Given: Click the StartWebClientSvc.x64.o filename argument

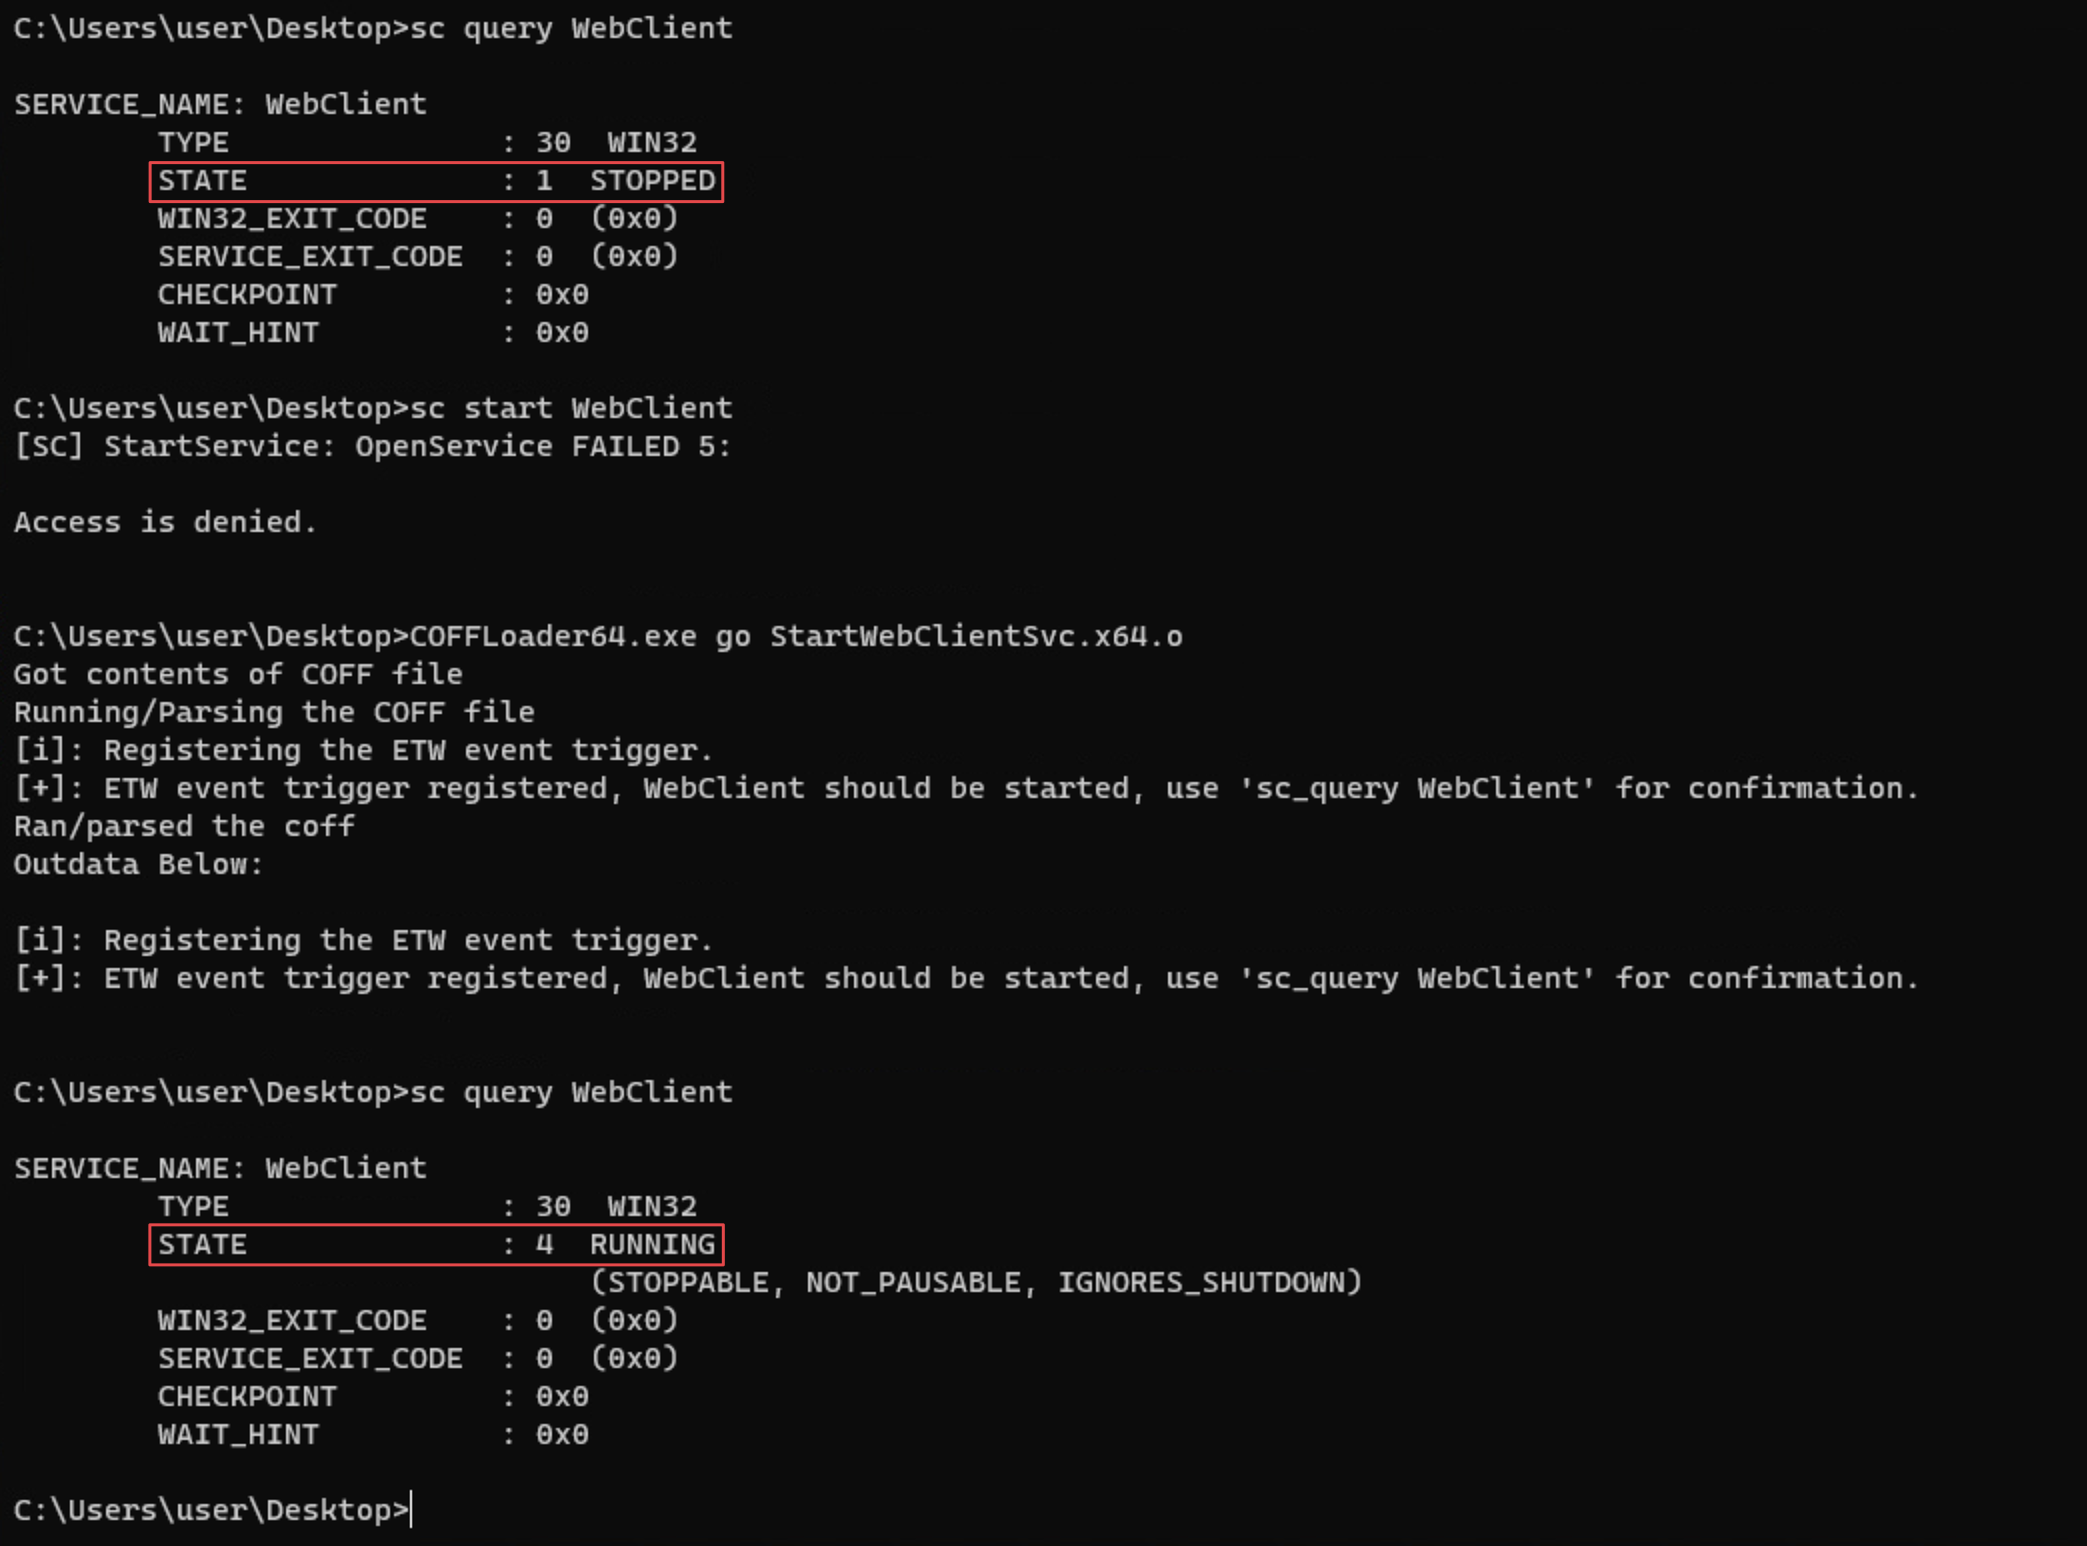Looking at the screenshot, I should click(x=975, y=637).
